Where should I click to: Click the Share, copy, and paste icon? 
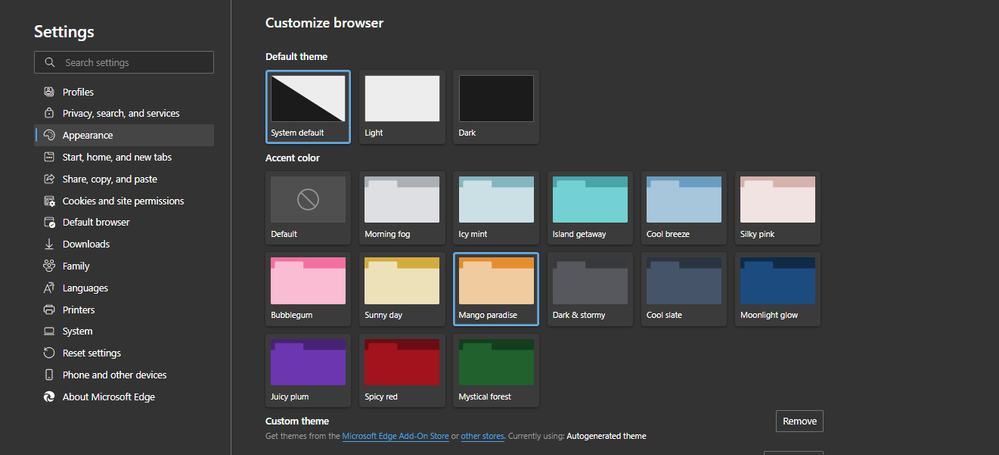[49, 179]
